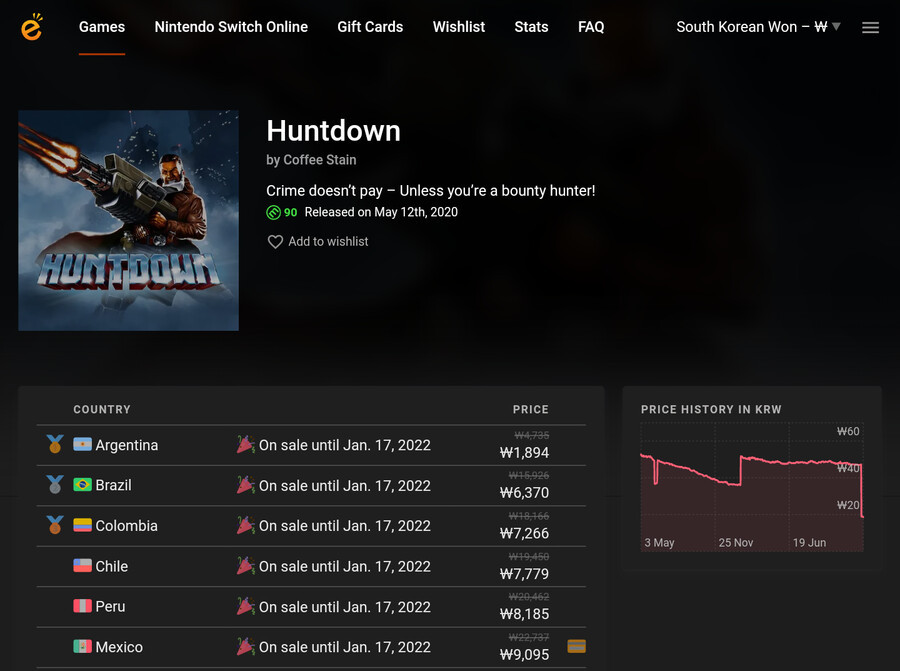The height and width of the screenshot is (671, 900).
Task: Navigate to Wishlist
Action: pos(459,27)
